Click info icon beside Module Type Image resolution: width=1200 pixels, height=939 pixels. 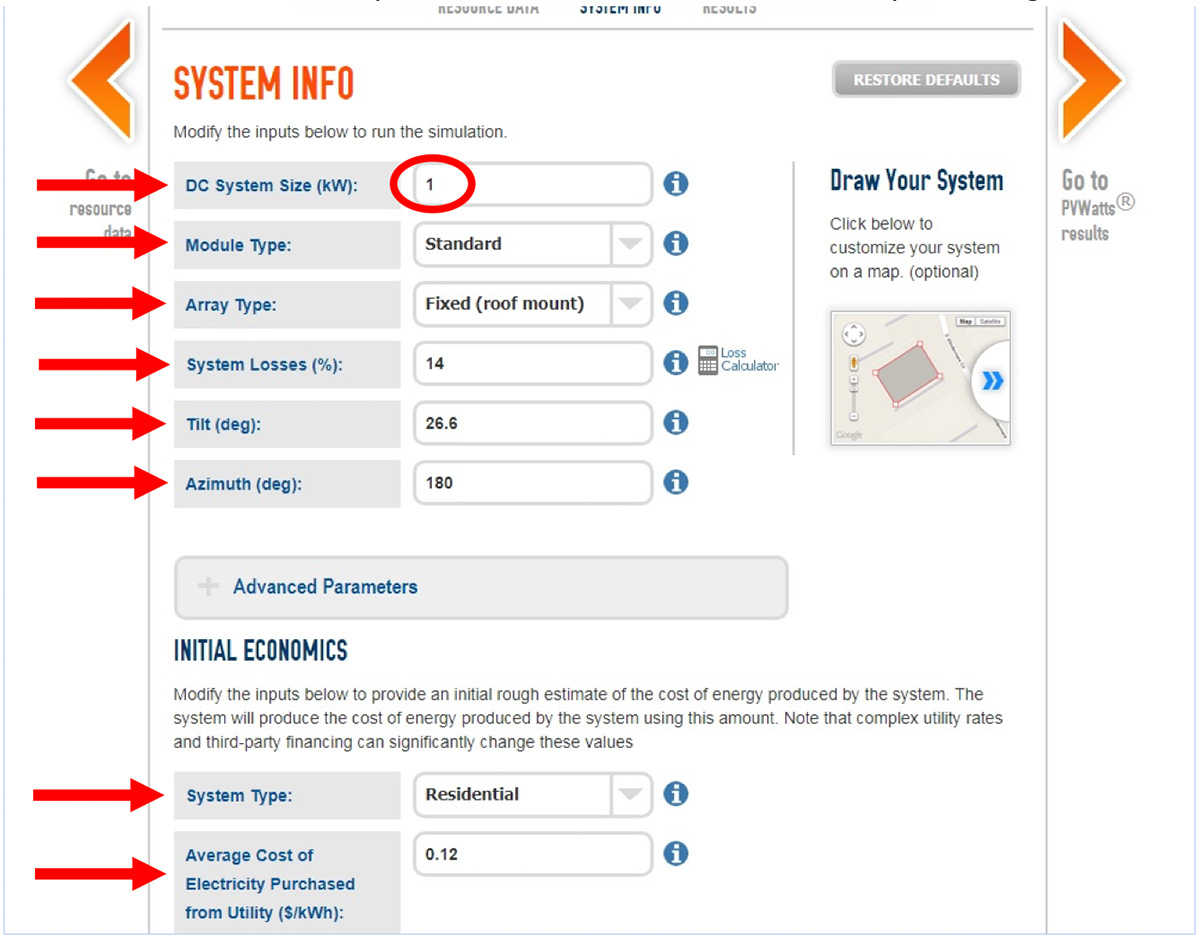[676, 243]
